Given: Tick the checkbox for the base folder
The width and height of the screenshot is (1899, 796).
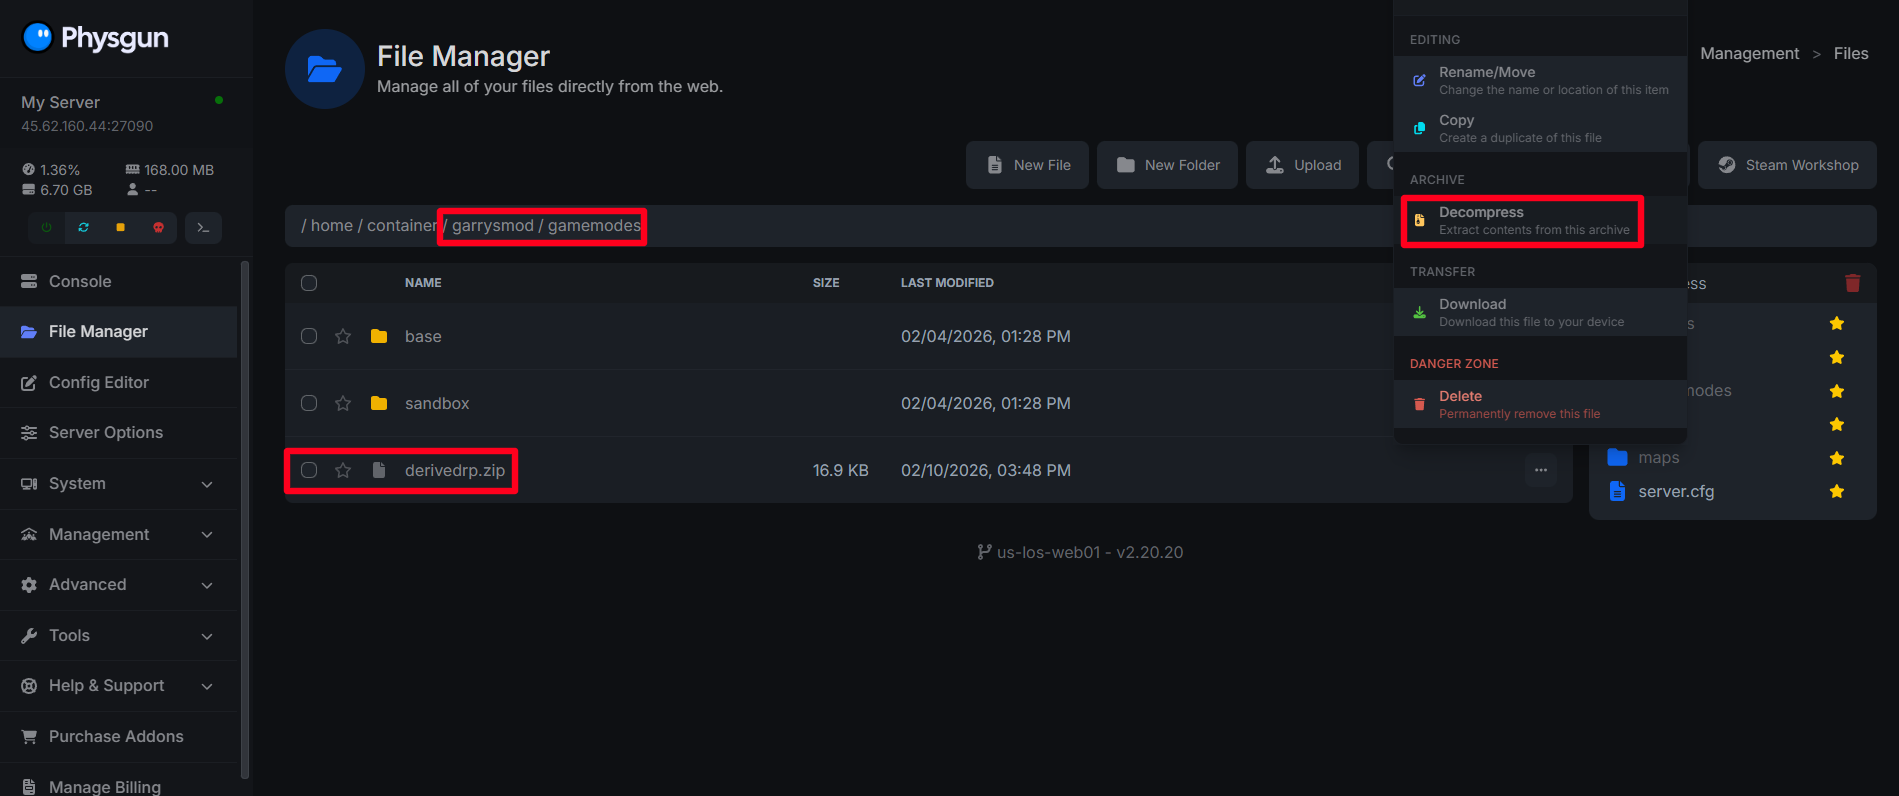Looking at the screenshot, I should (309, 336).
